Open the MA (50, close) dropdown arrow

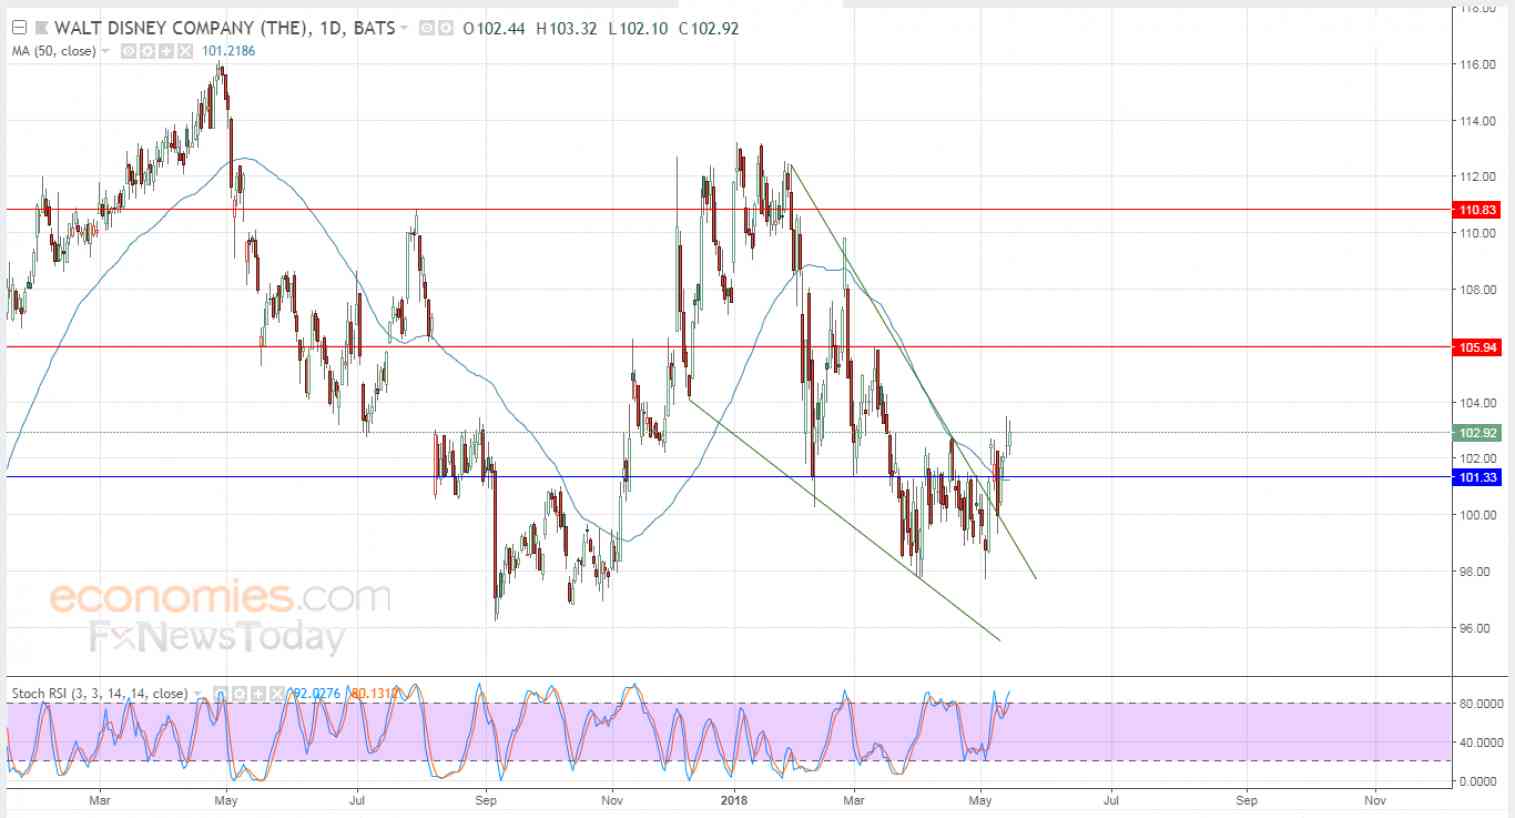tap(106, 51)
